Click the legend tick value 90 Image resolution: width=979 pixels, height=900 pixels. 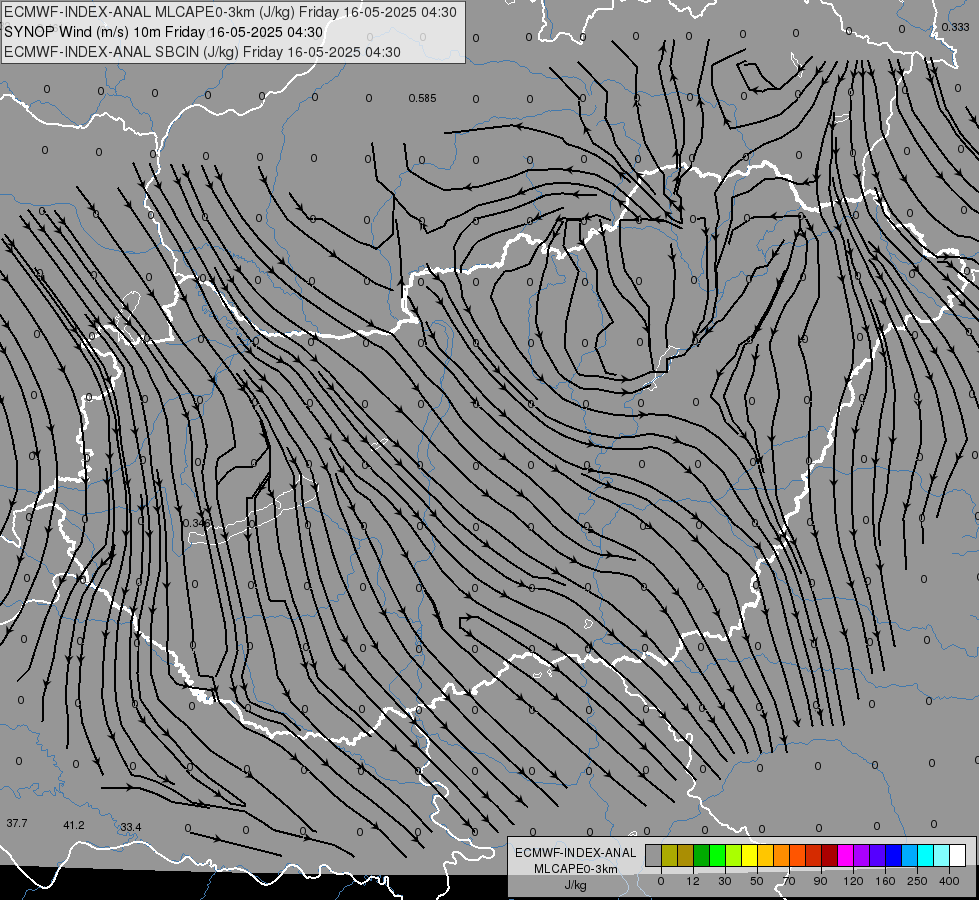pyautogui.click(x=820, y=881)
